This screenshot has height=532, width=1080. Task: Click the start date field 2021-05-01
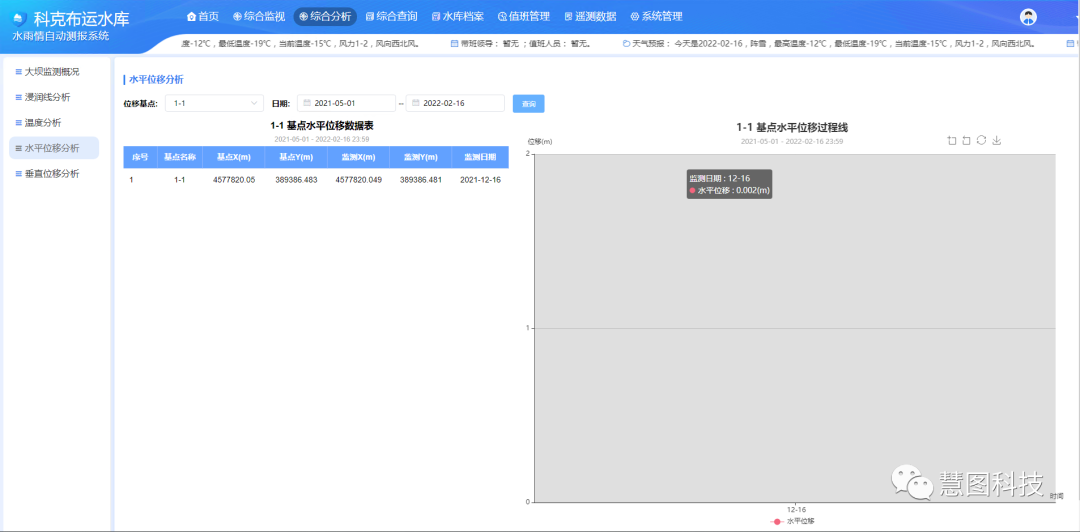coord(346,103)
